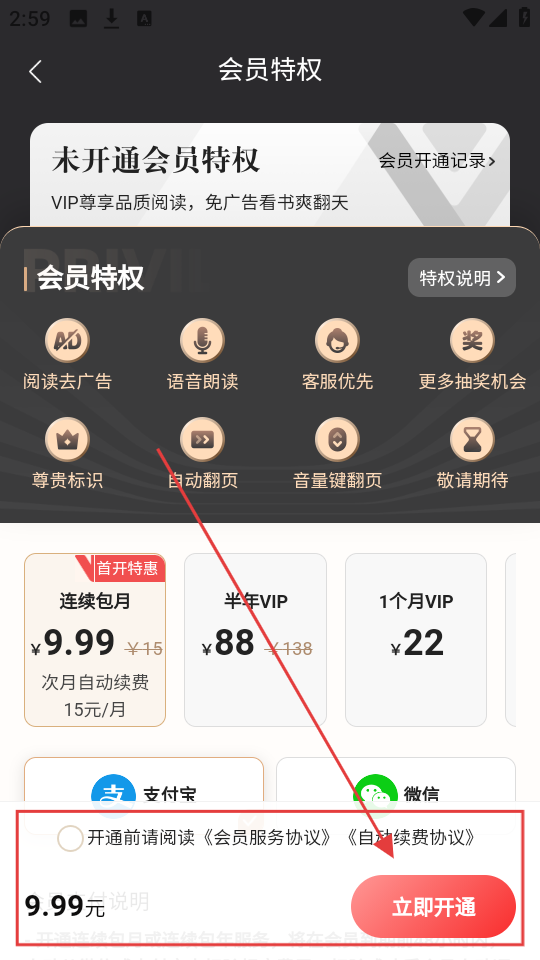Expand 特权说明 details

462,277
